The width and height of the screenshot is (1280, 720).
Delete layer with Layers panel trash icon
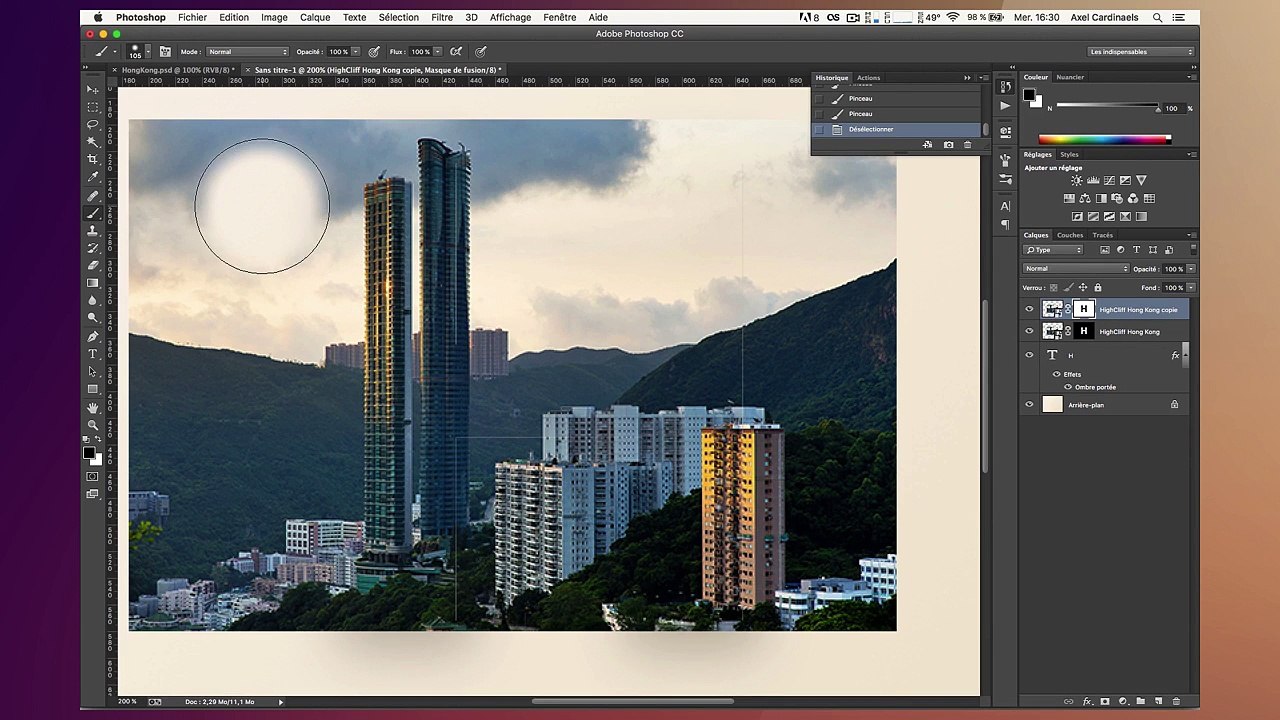click(1176, 701)
